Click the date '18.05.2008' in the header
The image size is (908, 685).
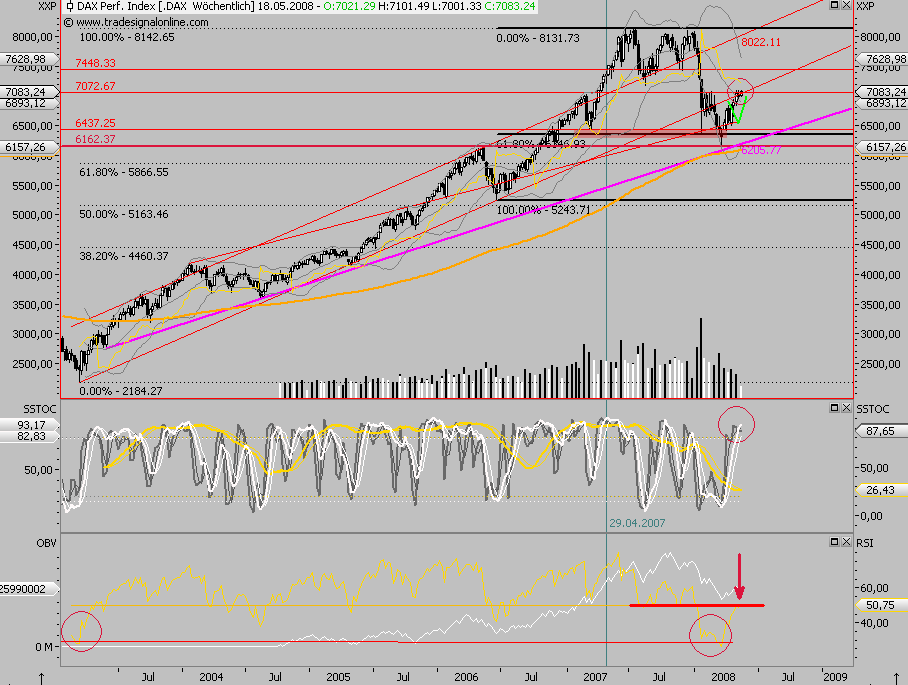point(285,6)
